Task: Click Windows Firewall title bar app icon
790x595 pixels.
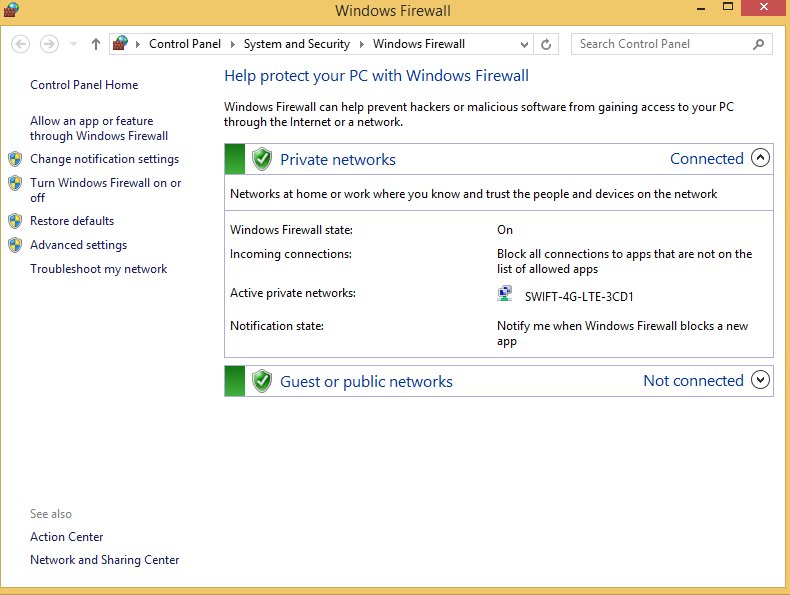Action: tap(11, 9)
